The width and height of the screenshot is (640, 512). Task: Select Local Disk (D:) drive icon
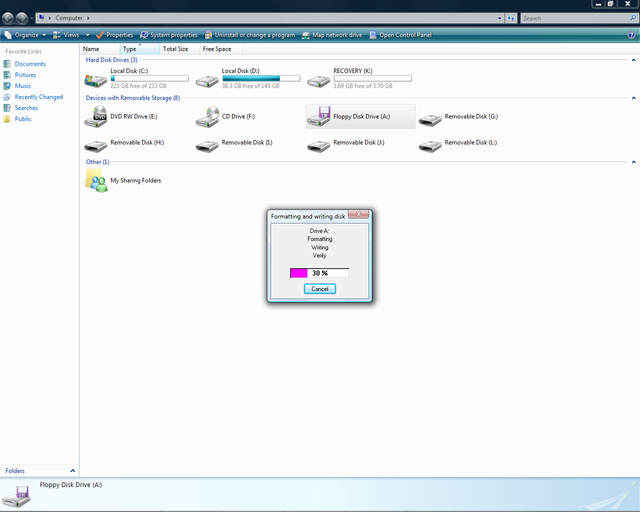pyautogui.click(x=208, y=78)
